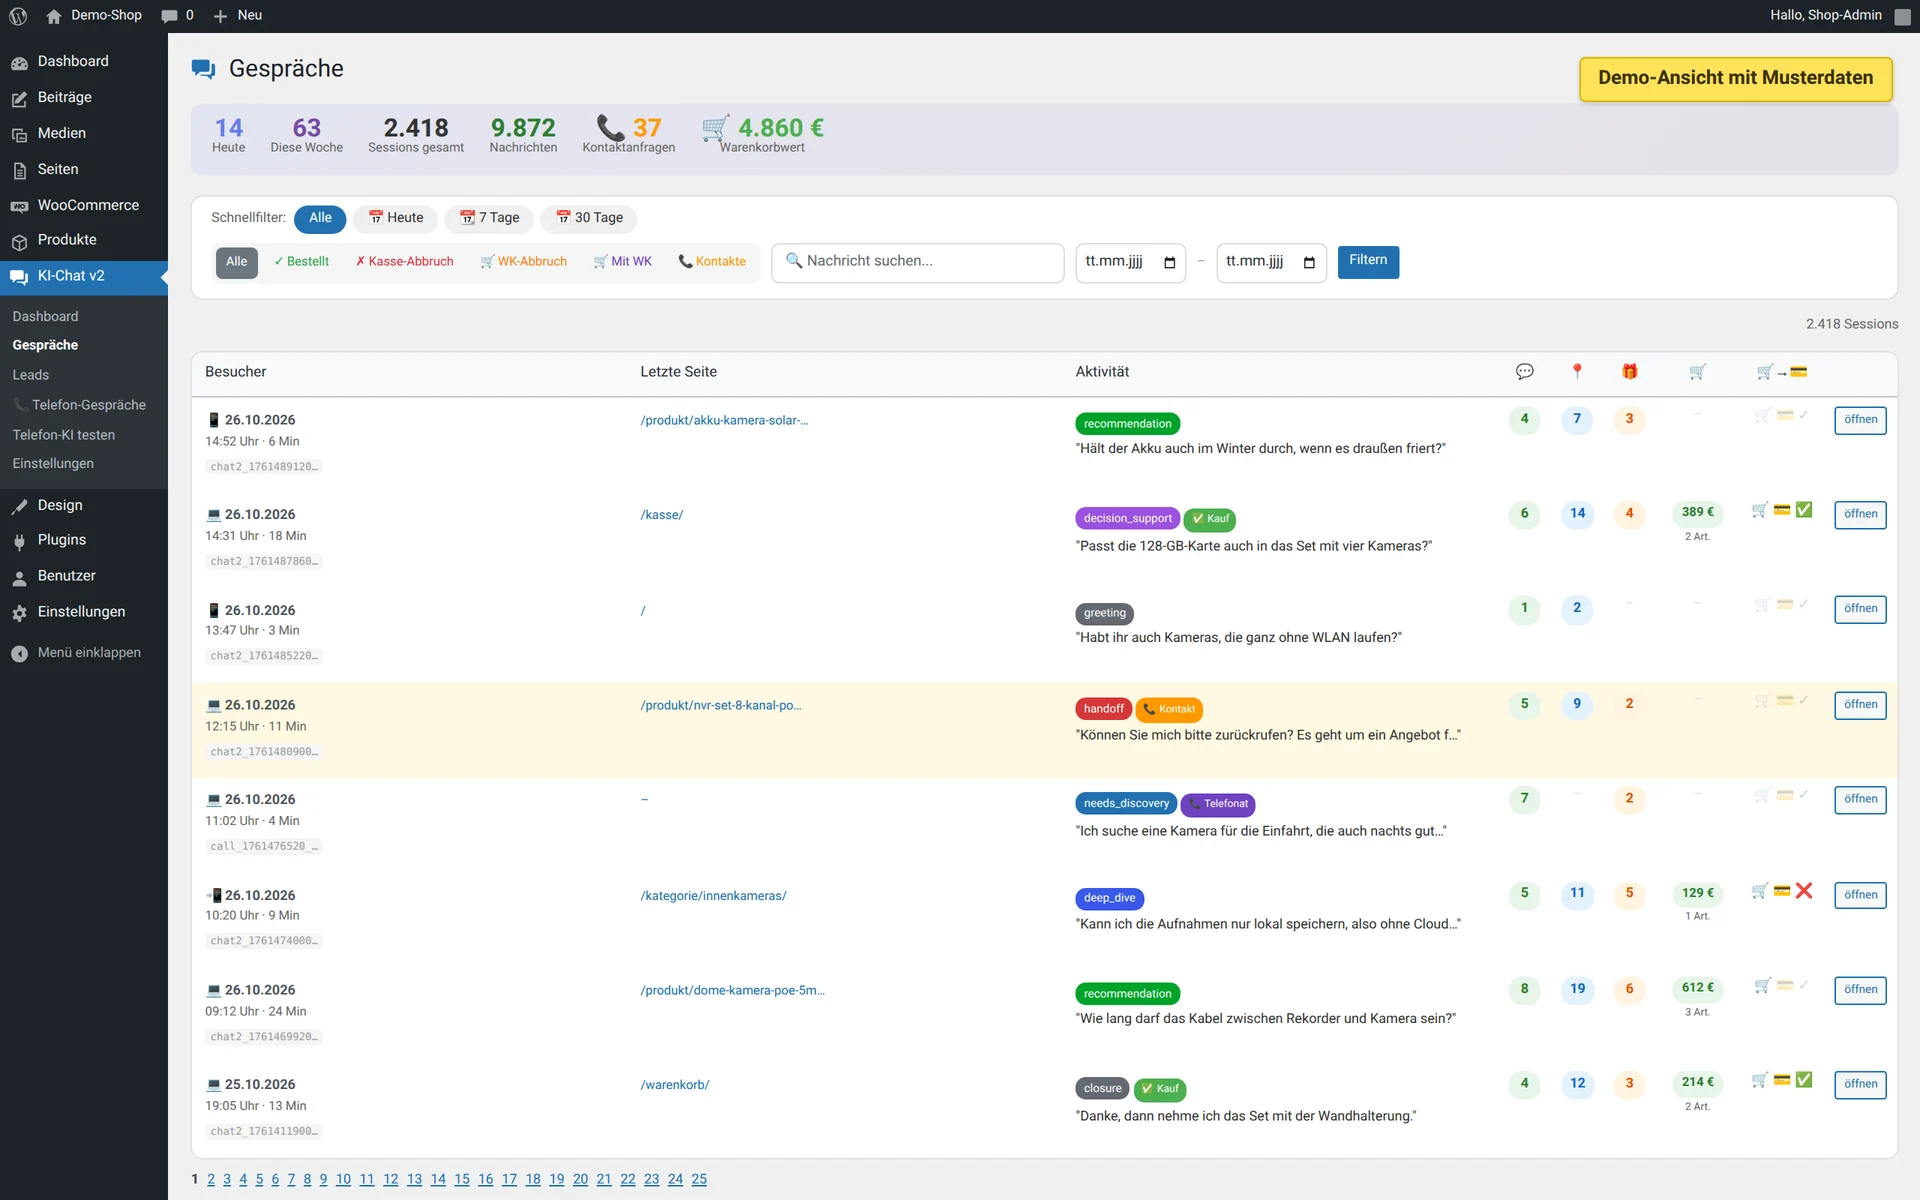1920x1200 pixels.
Task: Click the Benutzer person icon
Action: [x=19, y=578]
